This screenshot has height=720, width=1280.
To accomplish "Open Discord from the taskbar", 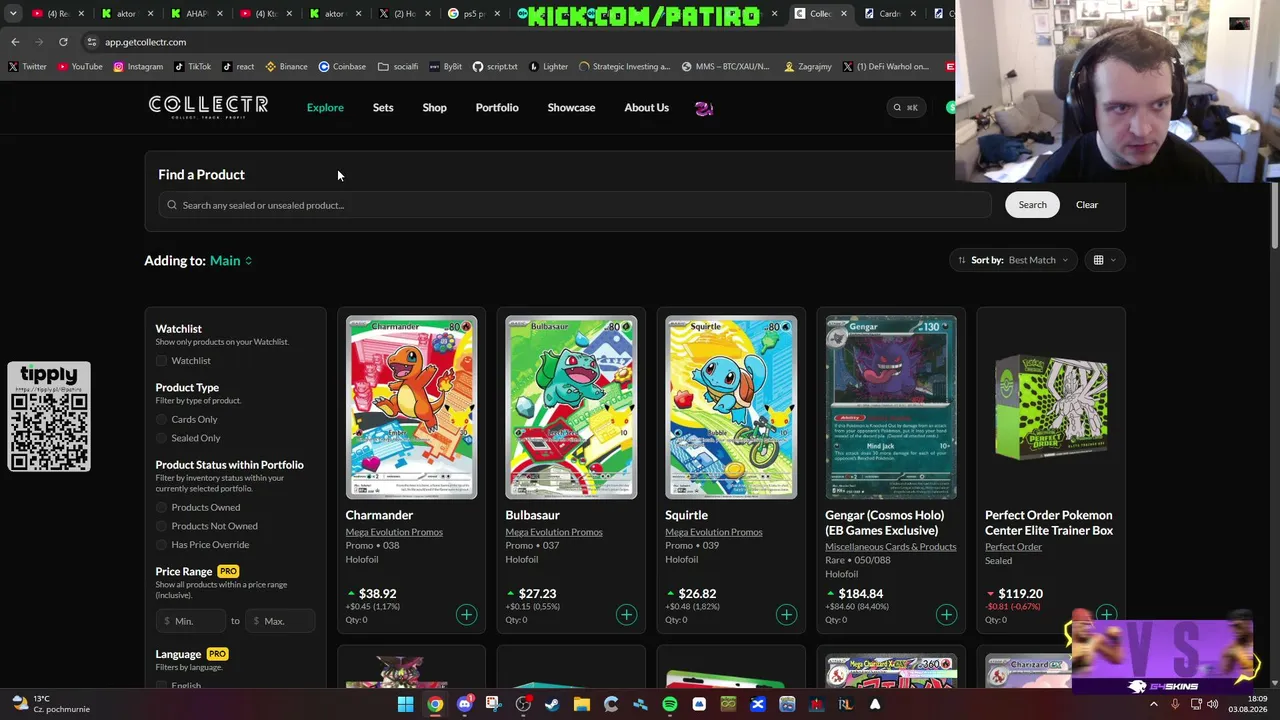I will click(x=464, y=704).
